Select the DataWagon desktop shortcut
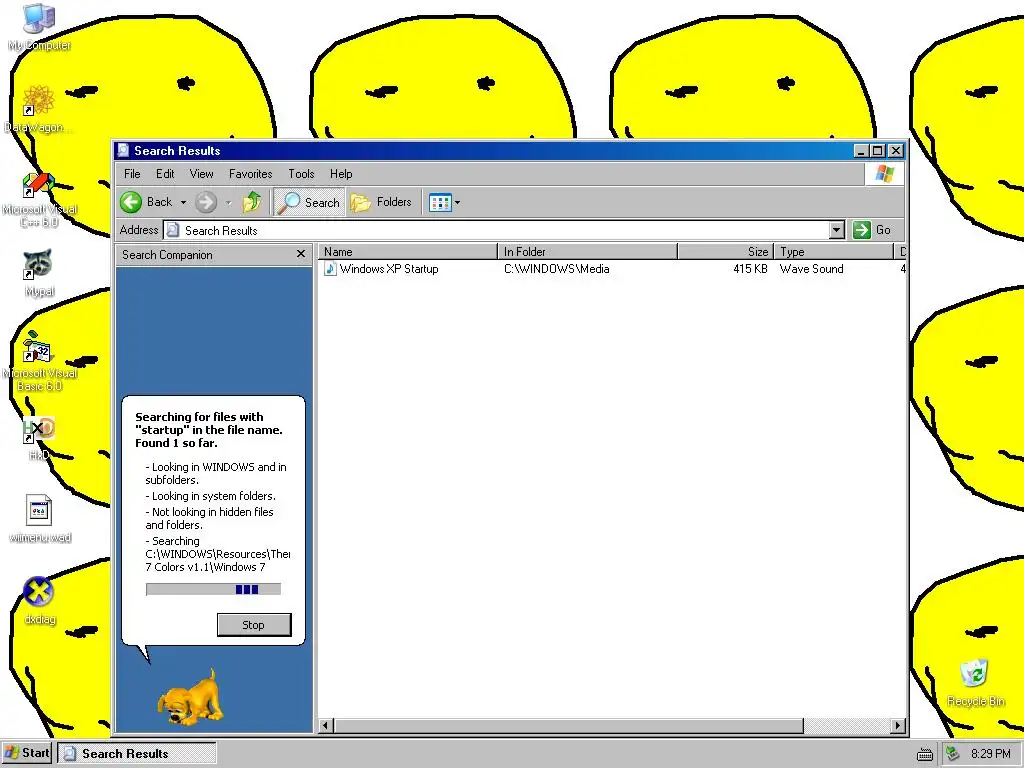The width and height of the screenshot is (1024, 768). click(38, 109)
